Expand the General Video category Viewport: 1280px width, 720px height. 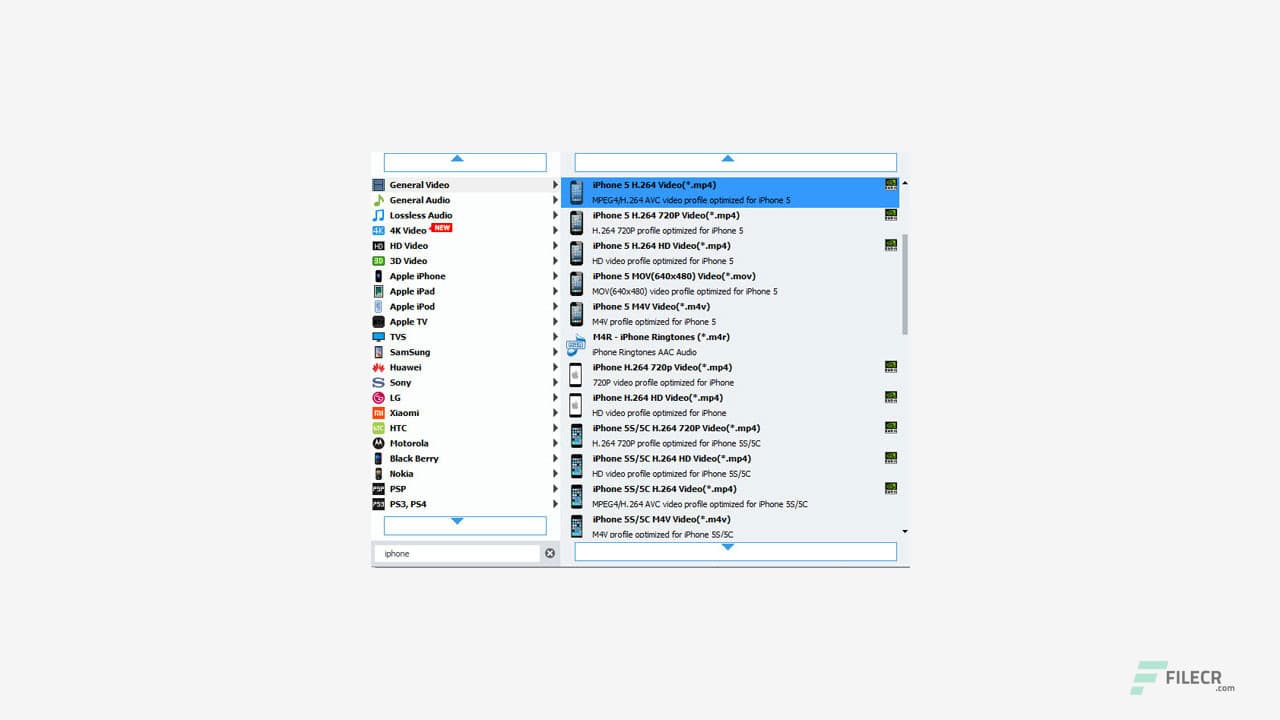556,184
